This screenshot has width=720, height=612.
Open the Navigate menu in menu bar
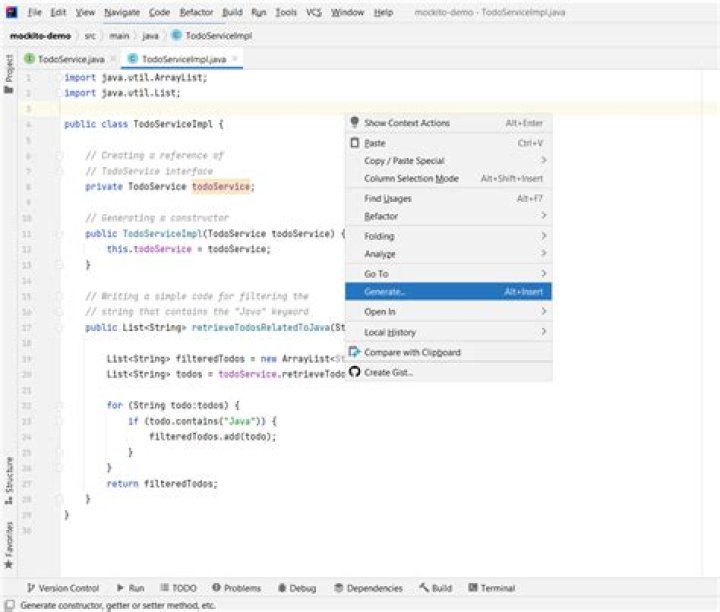click(124, 12)
